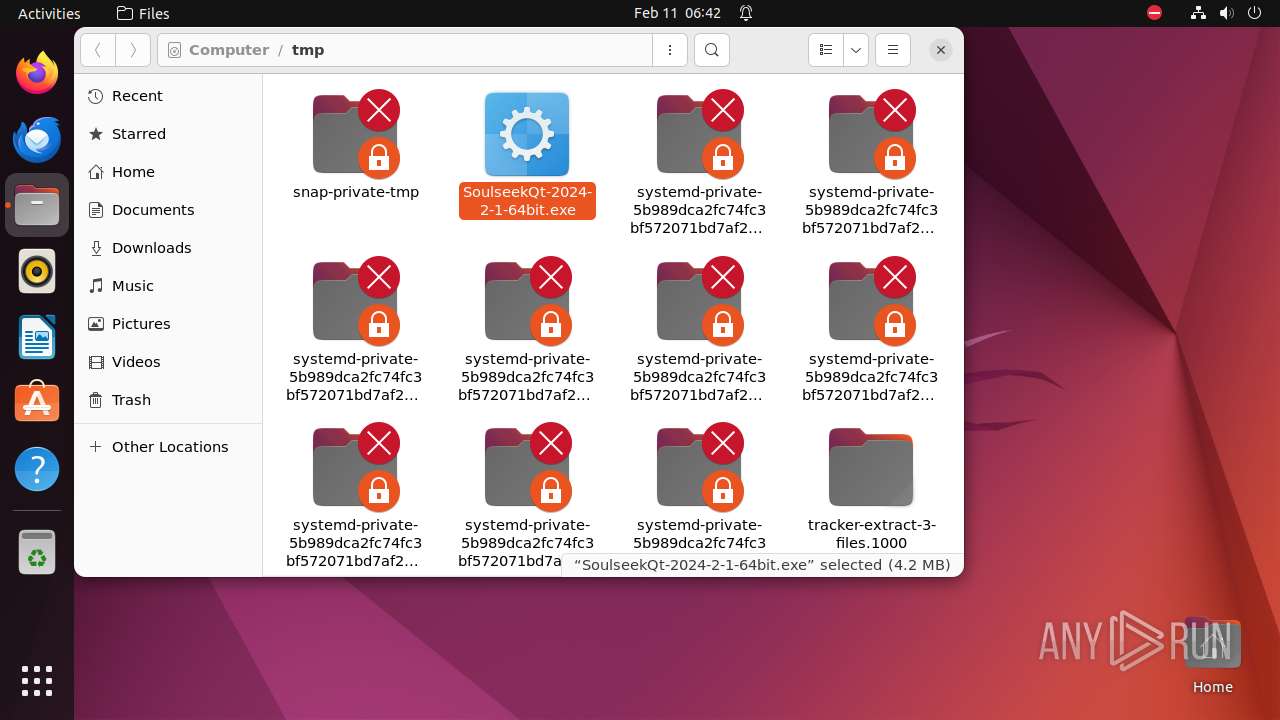Click the volume tray icon

click(1227, 13)
